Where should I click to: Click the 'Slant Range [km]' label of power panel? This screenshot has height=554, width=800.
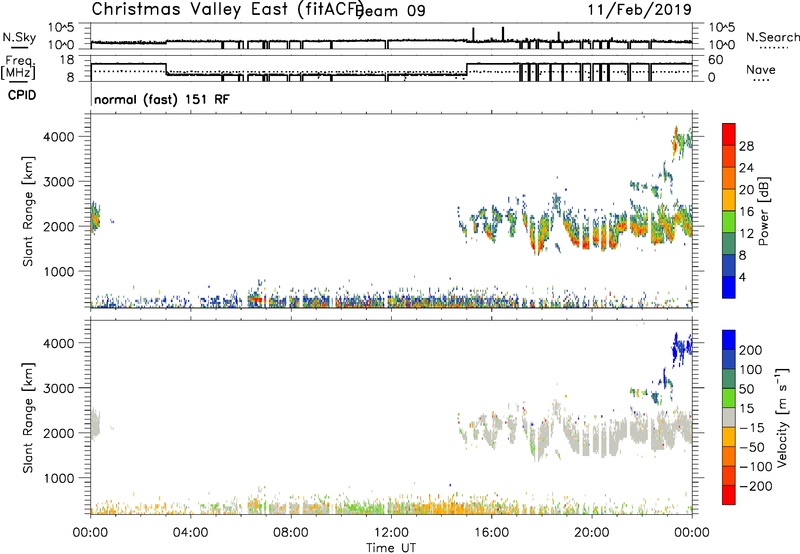point(27,211)
